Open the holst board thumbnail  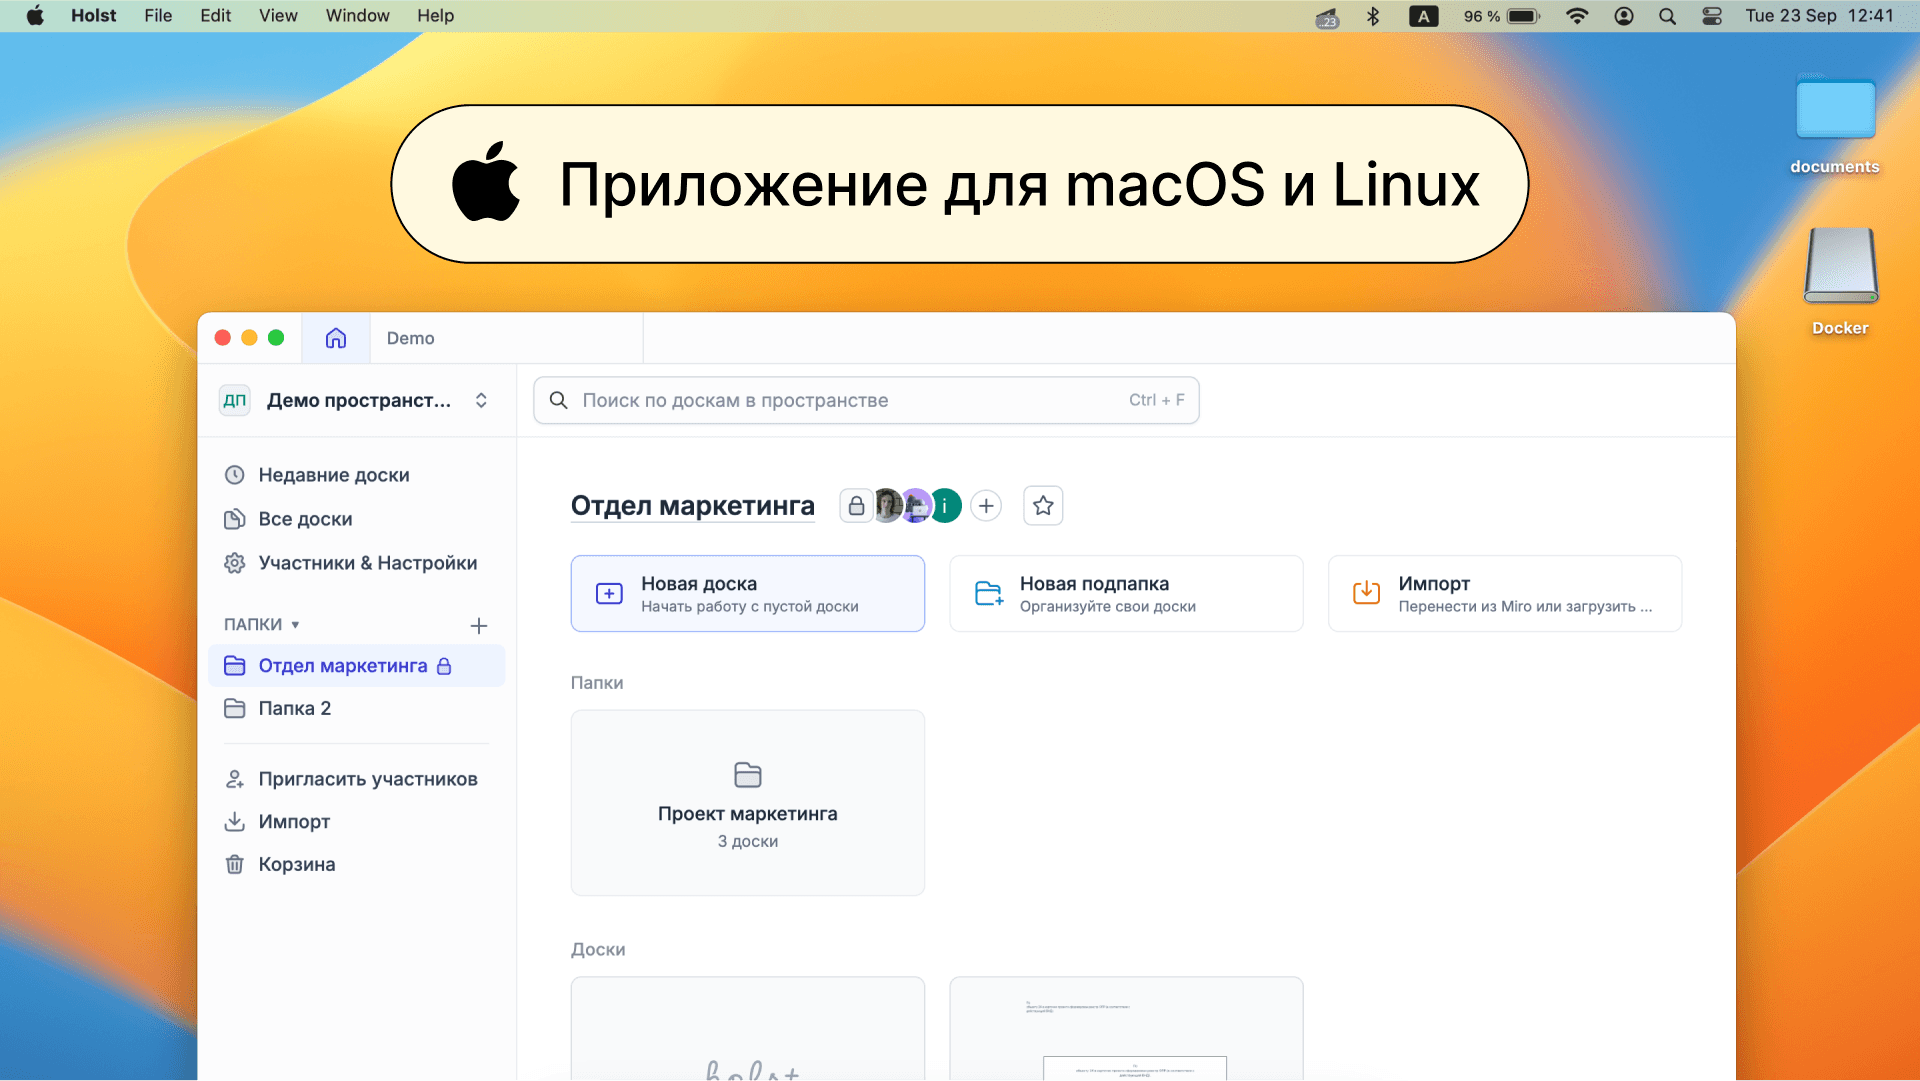tap(748, 1029)
